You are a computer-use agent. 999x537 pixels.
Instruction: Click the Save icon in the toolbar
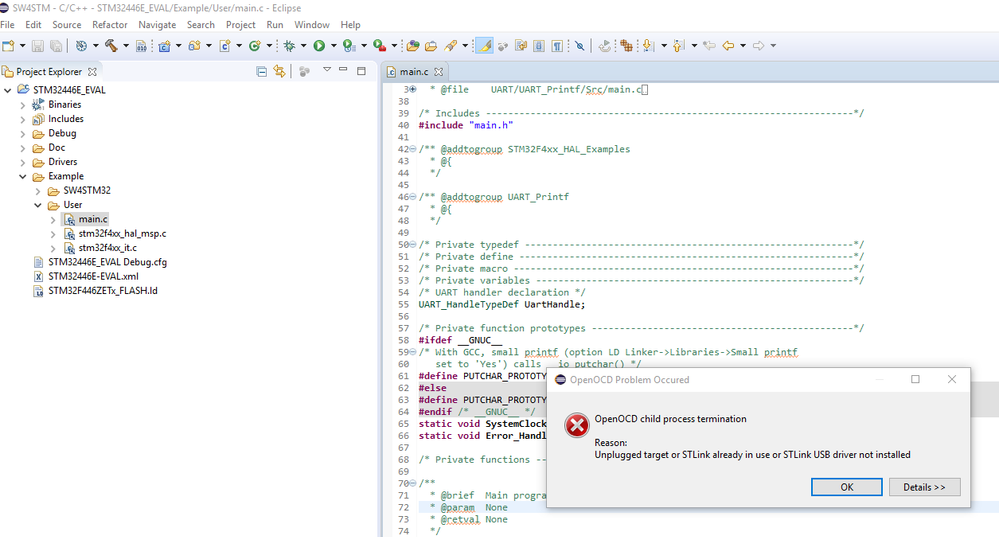(38, 46)
